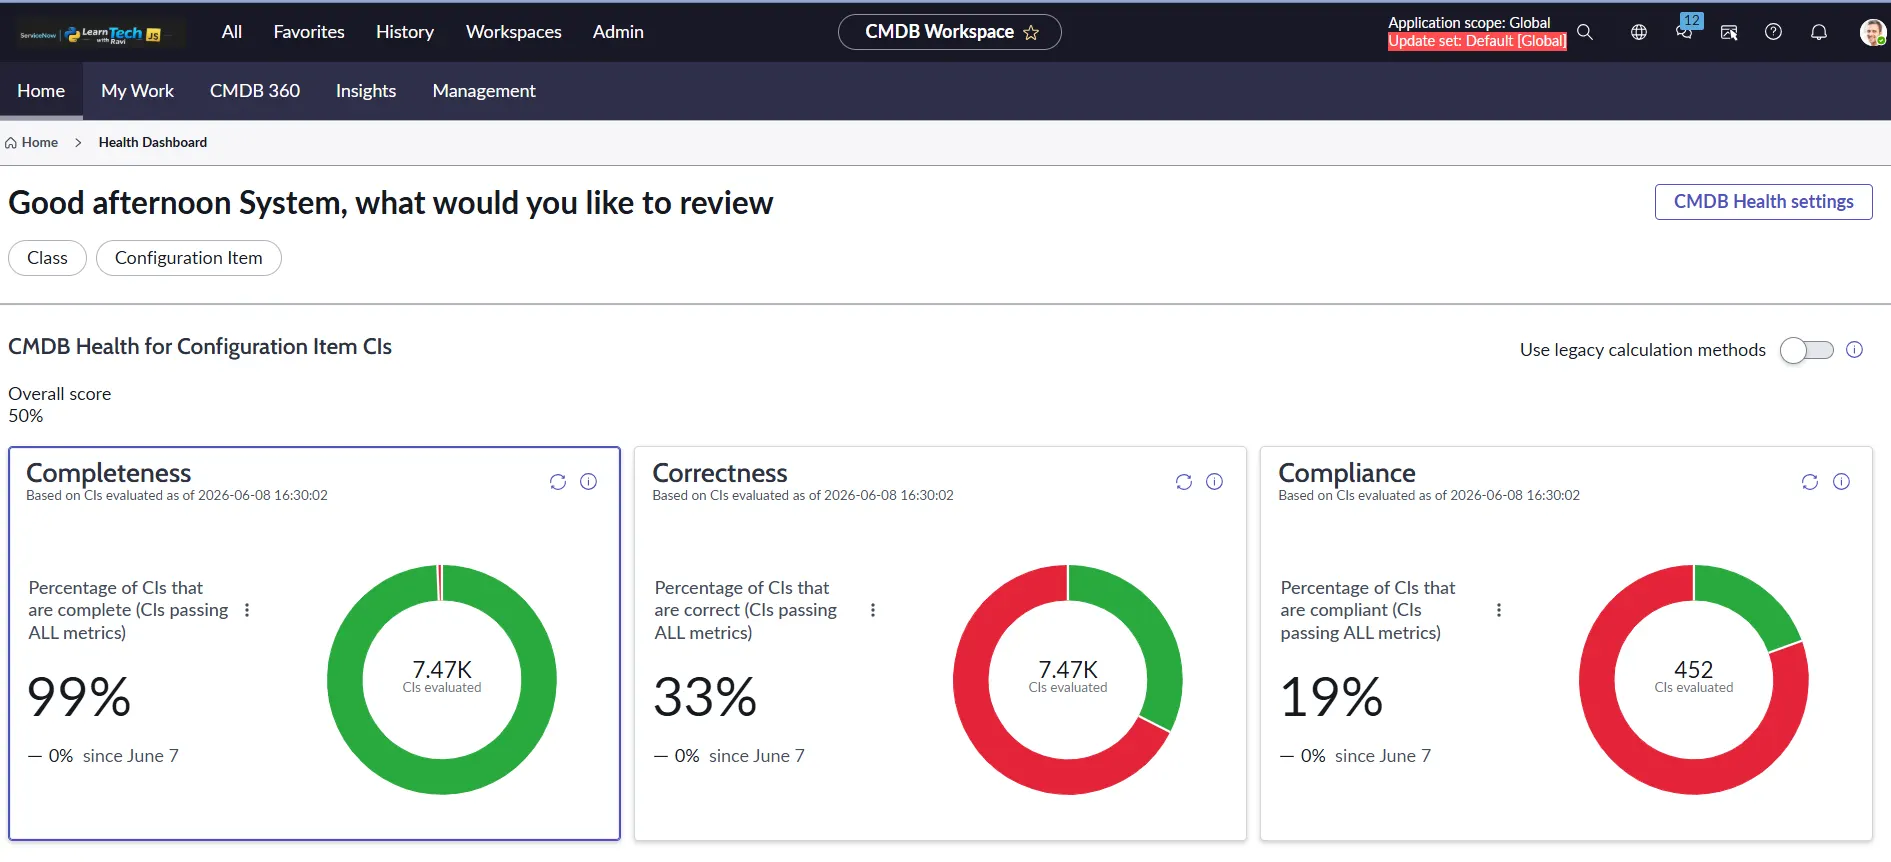
Task: Open the Correctness metric three-dot menu
Action: [x=873, y=610]
